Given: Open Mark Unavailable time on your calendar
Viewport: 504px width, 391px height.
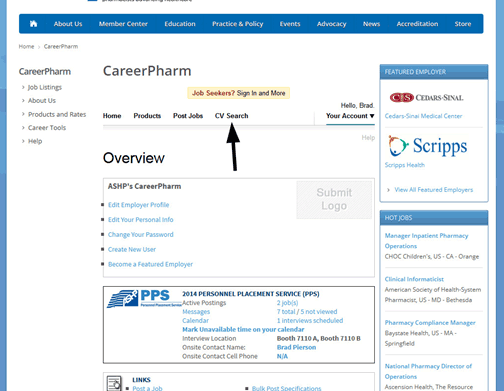Looking at the screenshot, I should click(243, 329).
